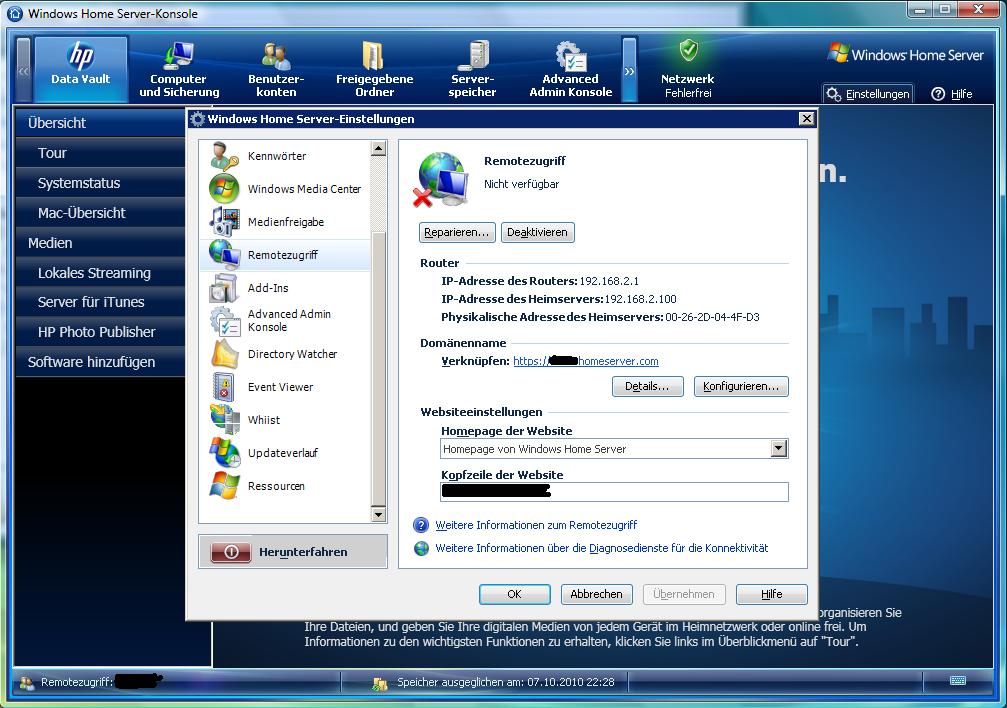Open Serverspeicher tab
This screenshot has width=1007, height=708.
[473, 69]
